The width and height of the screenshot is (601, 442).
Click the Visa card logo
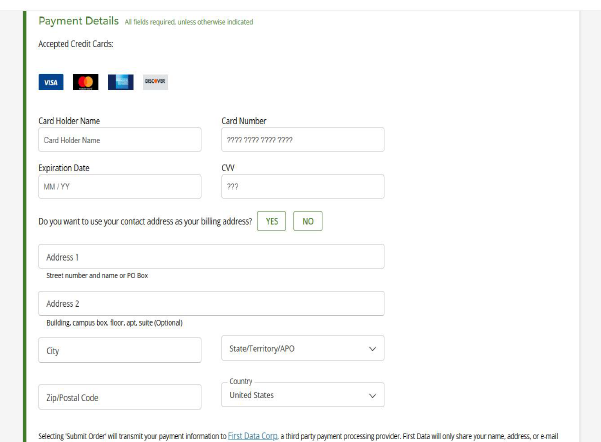click(51, 82)
